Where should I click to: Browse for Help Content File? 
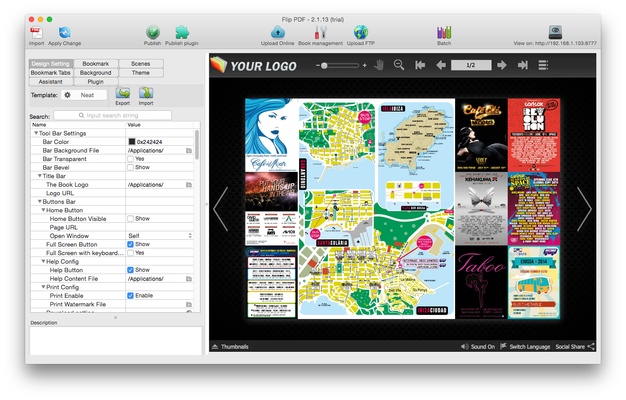click(189, 279)
